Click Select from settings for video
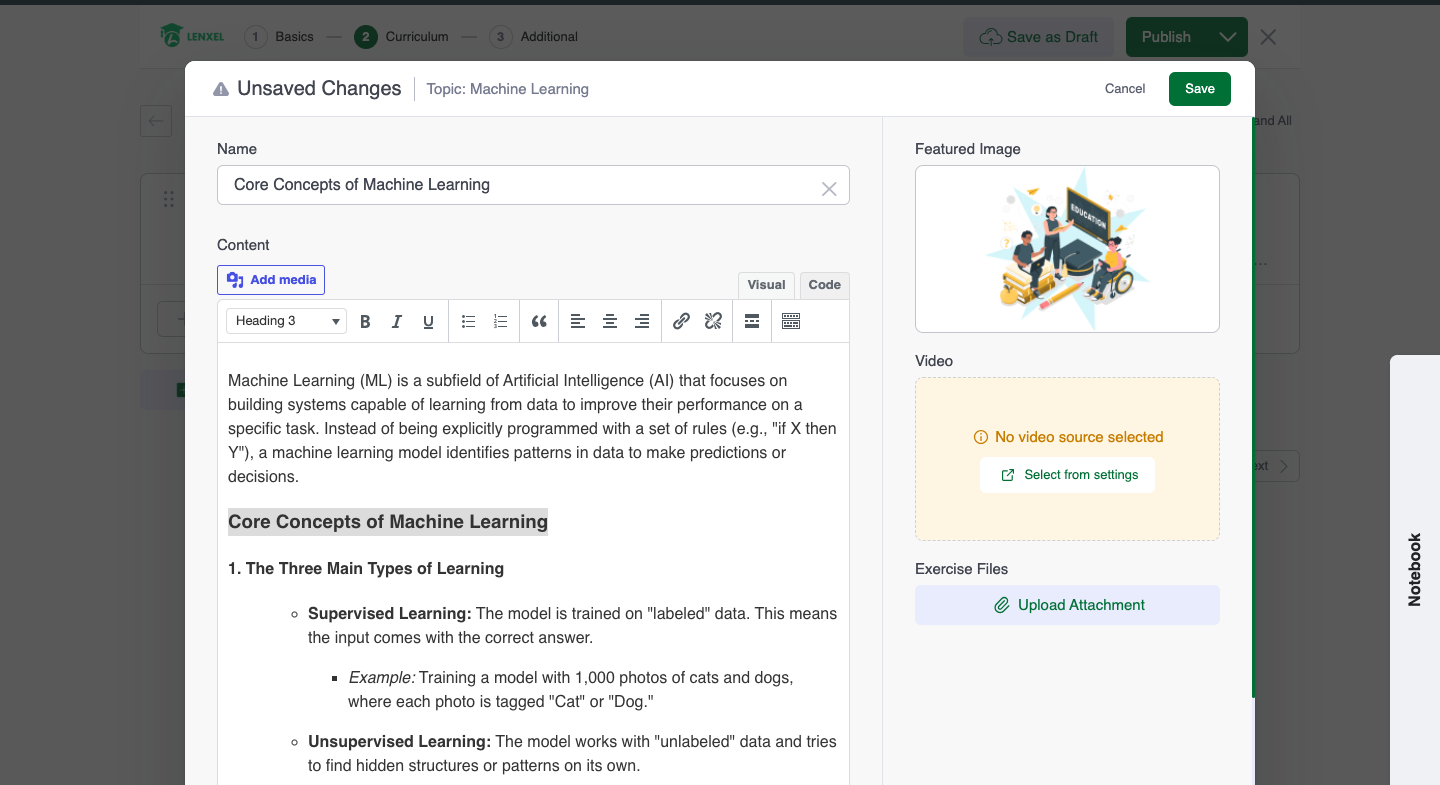Screen dimensions: 1440x785 click(x=1067, y=475)
